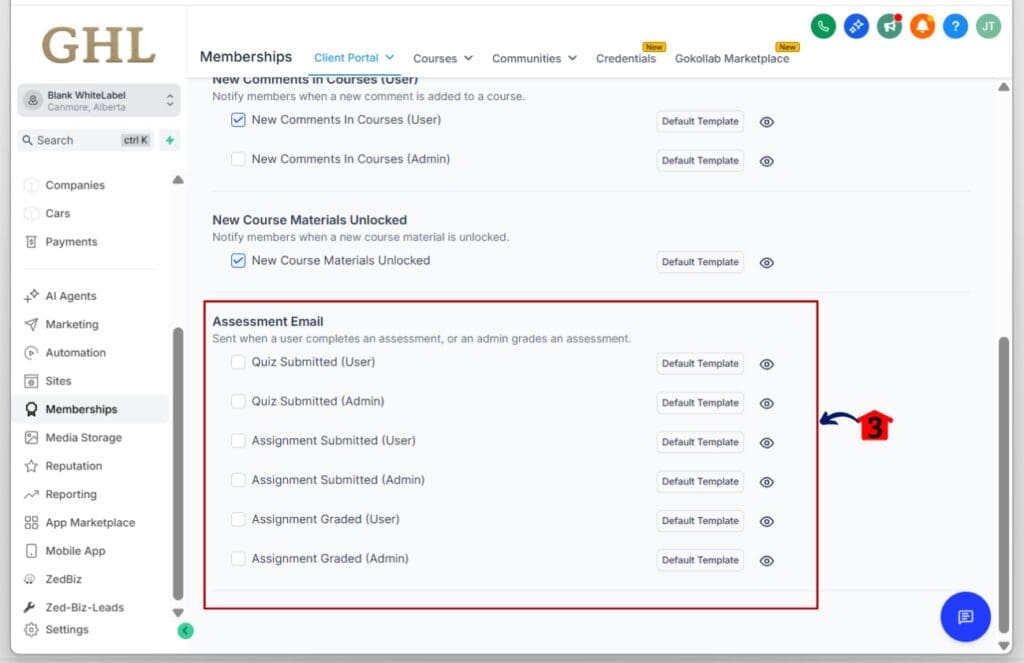Enable the Quiz Submitted (User) checkbox
Viewport: 1024px width, 663px height.
coord(238,362)
